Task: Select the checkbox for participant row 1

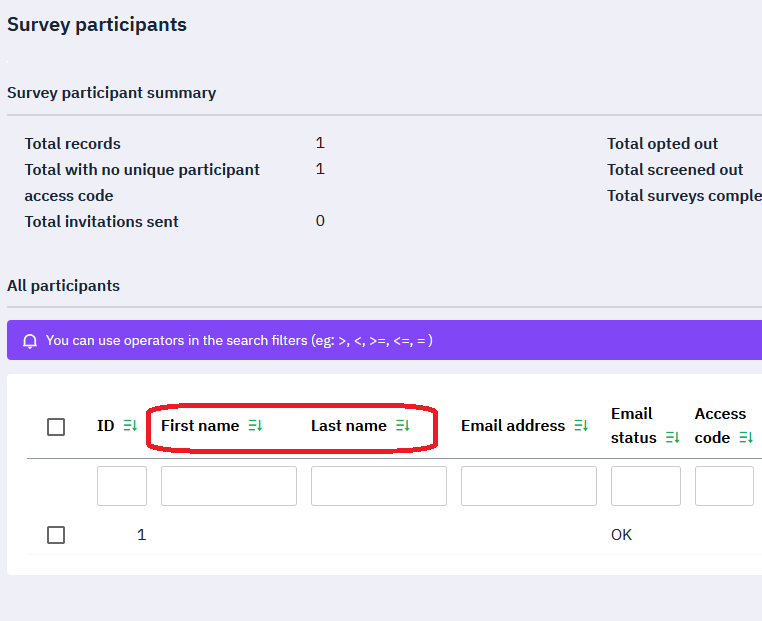Action: pyautogui.click(x=56, y=535)
